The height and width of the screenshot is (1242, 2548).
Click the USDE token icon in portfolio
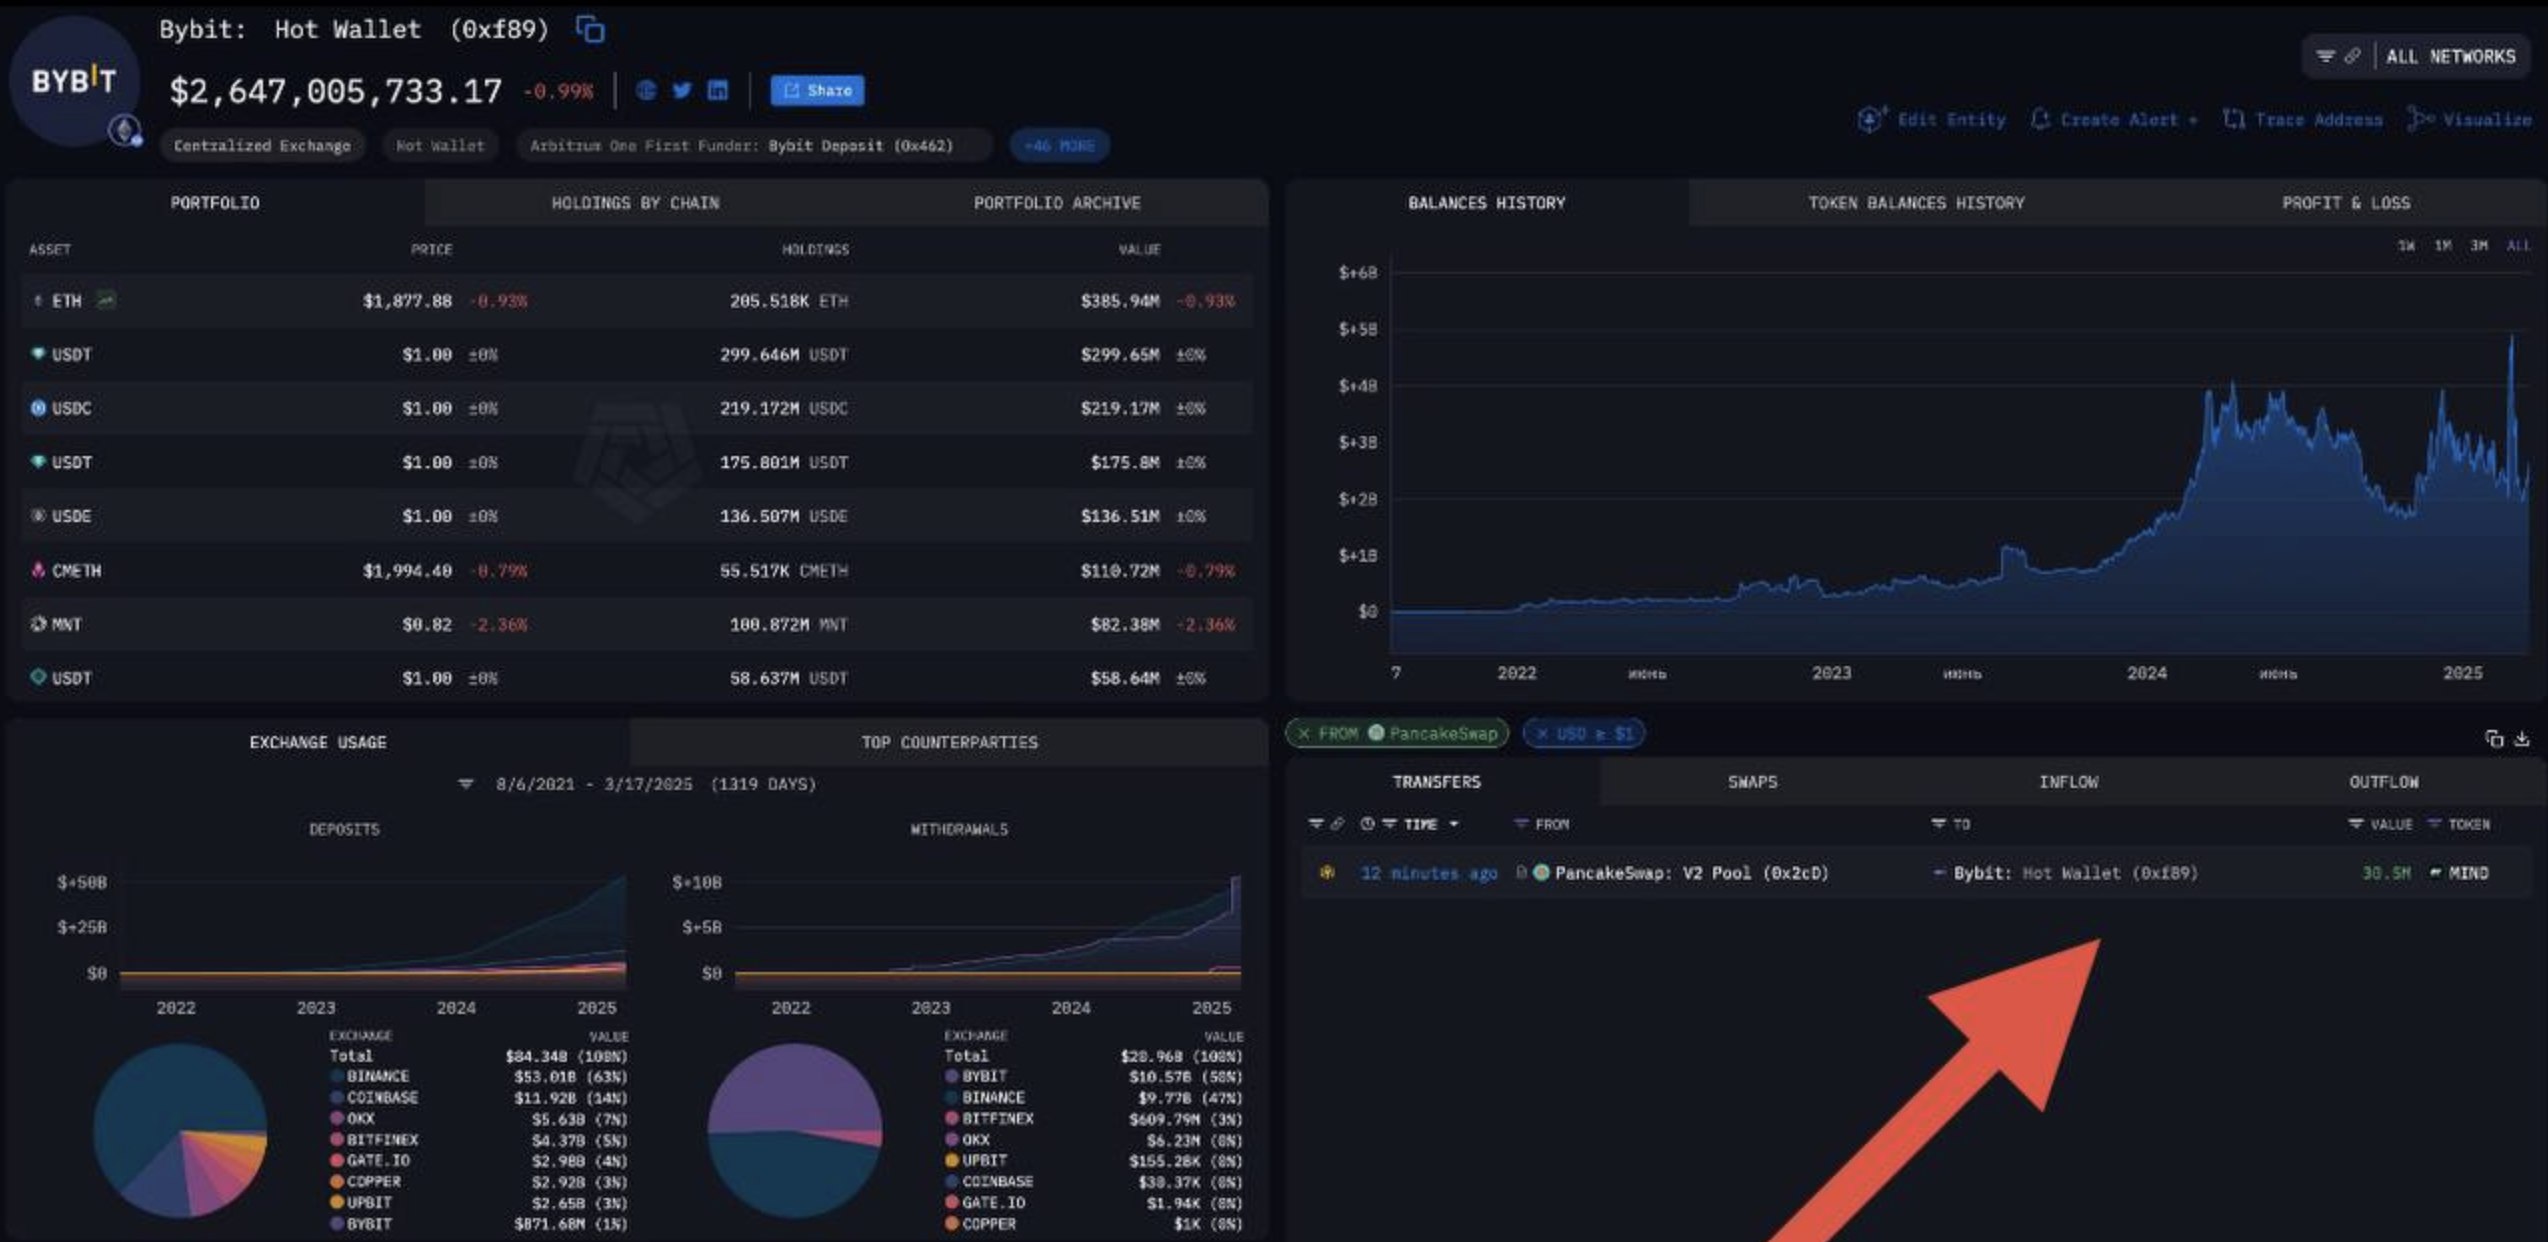(38, 516)
